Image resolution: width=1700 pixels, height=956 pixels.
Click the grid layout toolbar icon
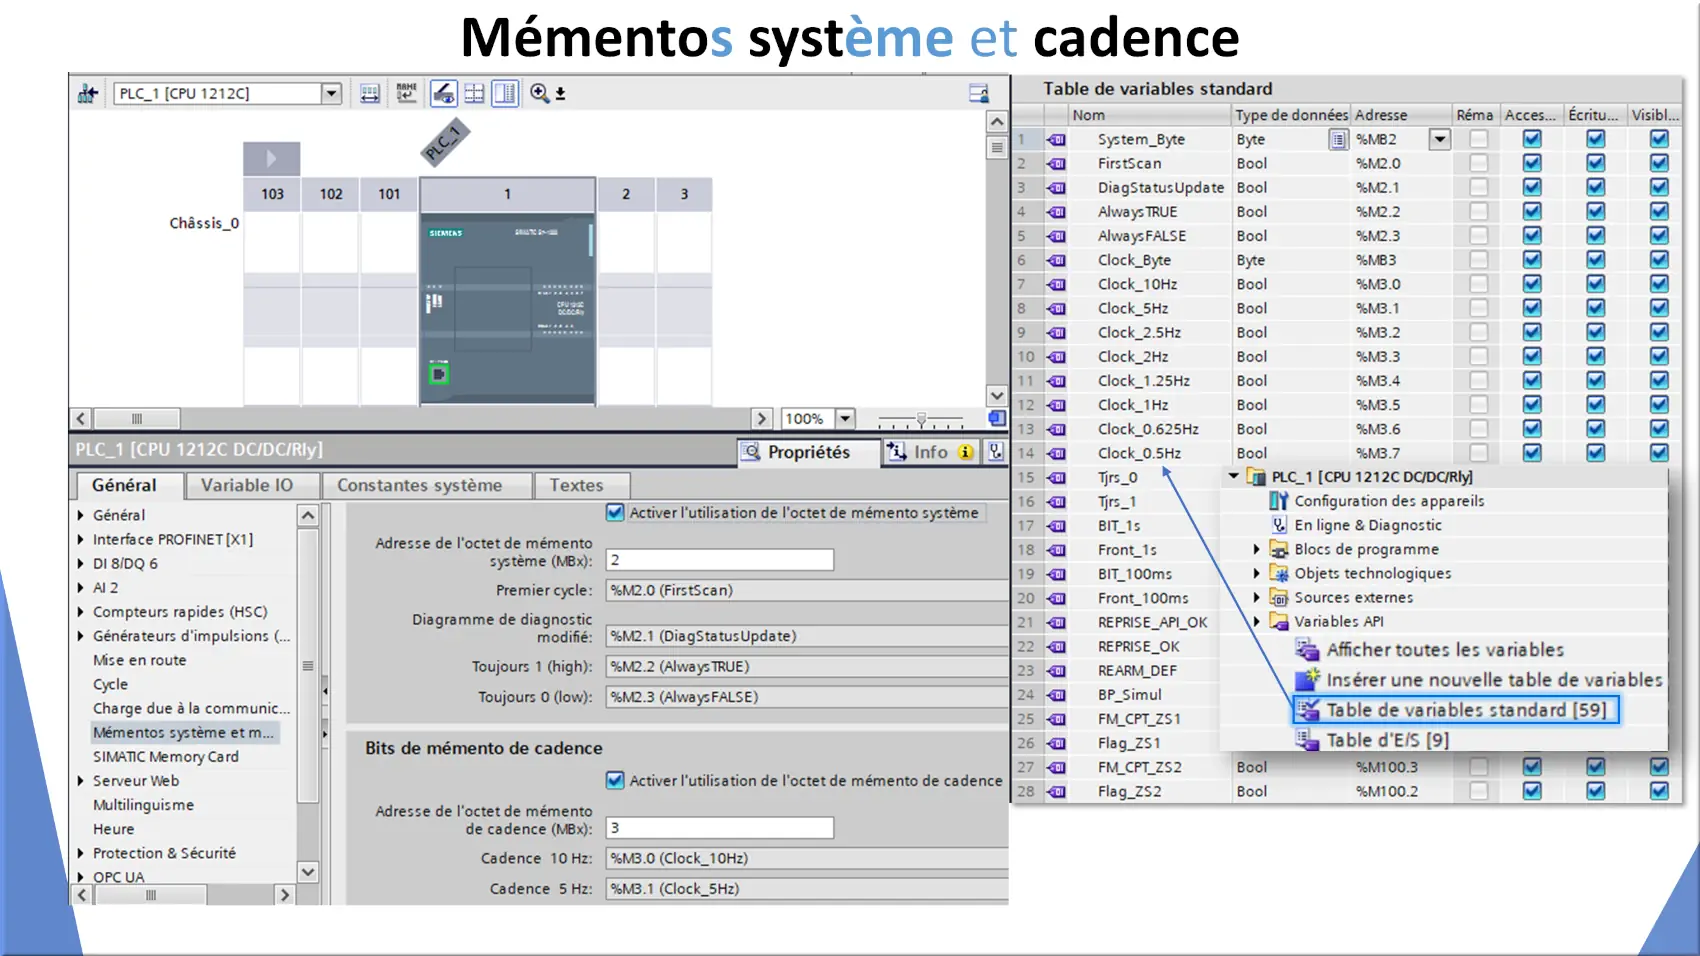474,93
